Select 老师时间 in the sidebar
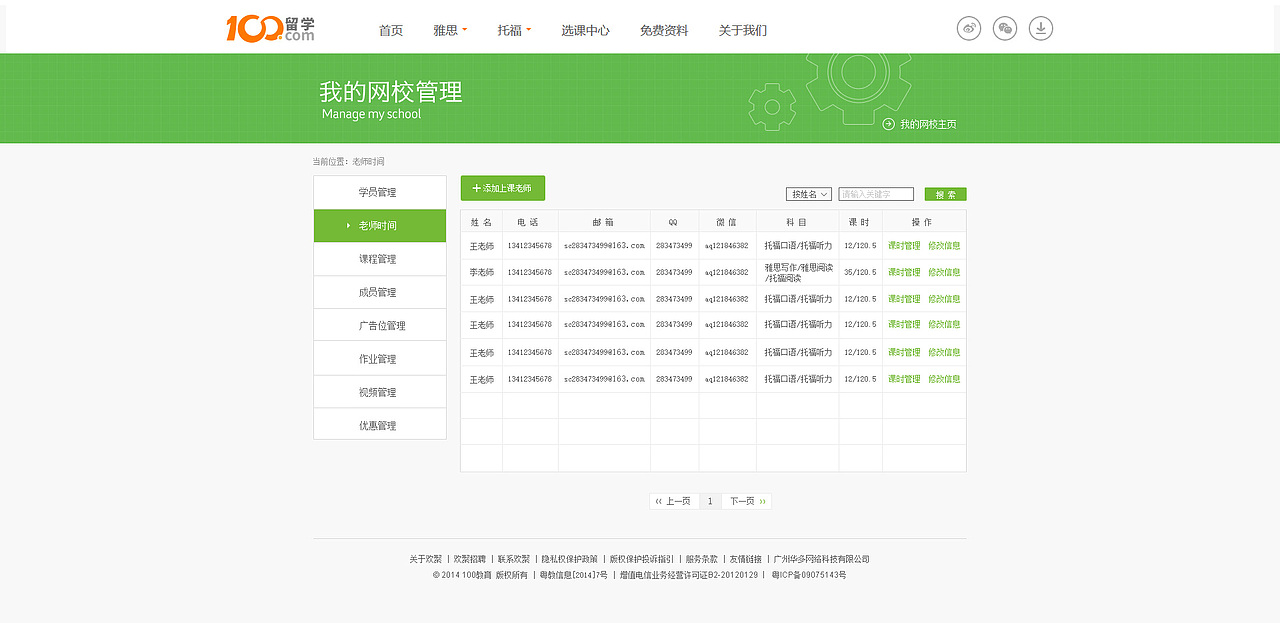 (380, 226)
